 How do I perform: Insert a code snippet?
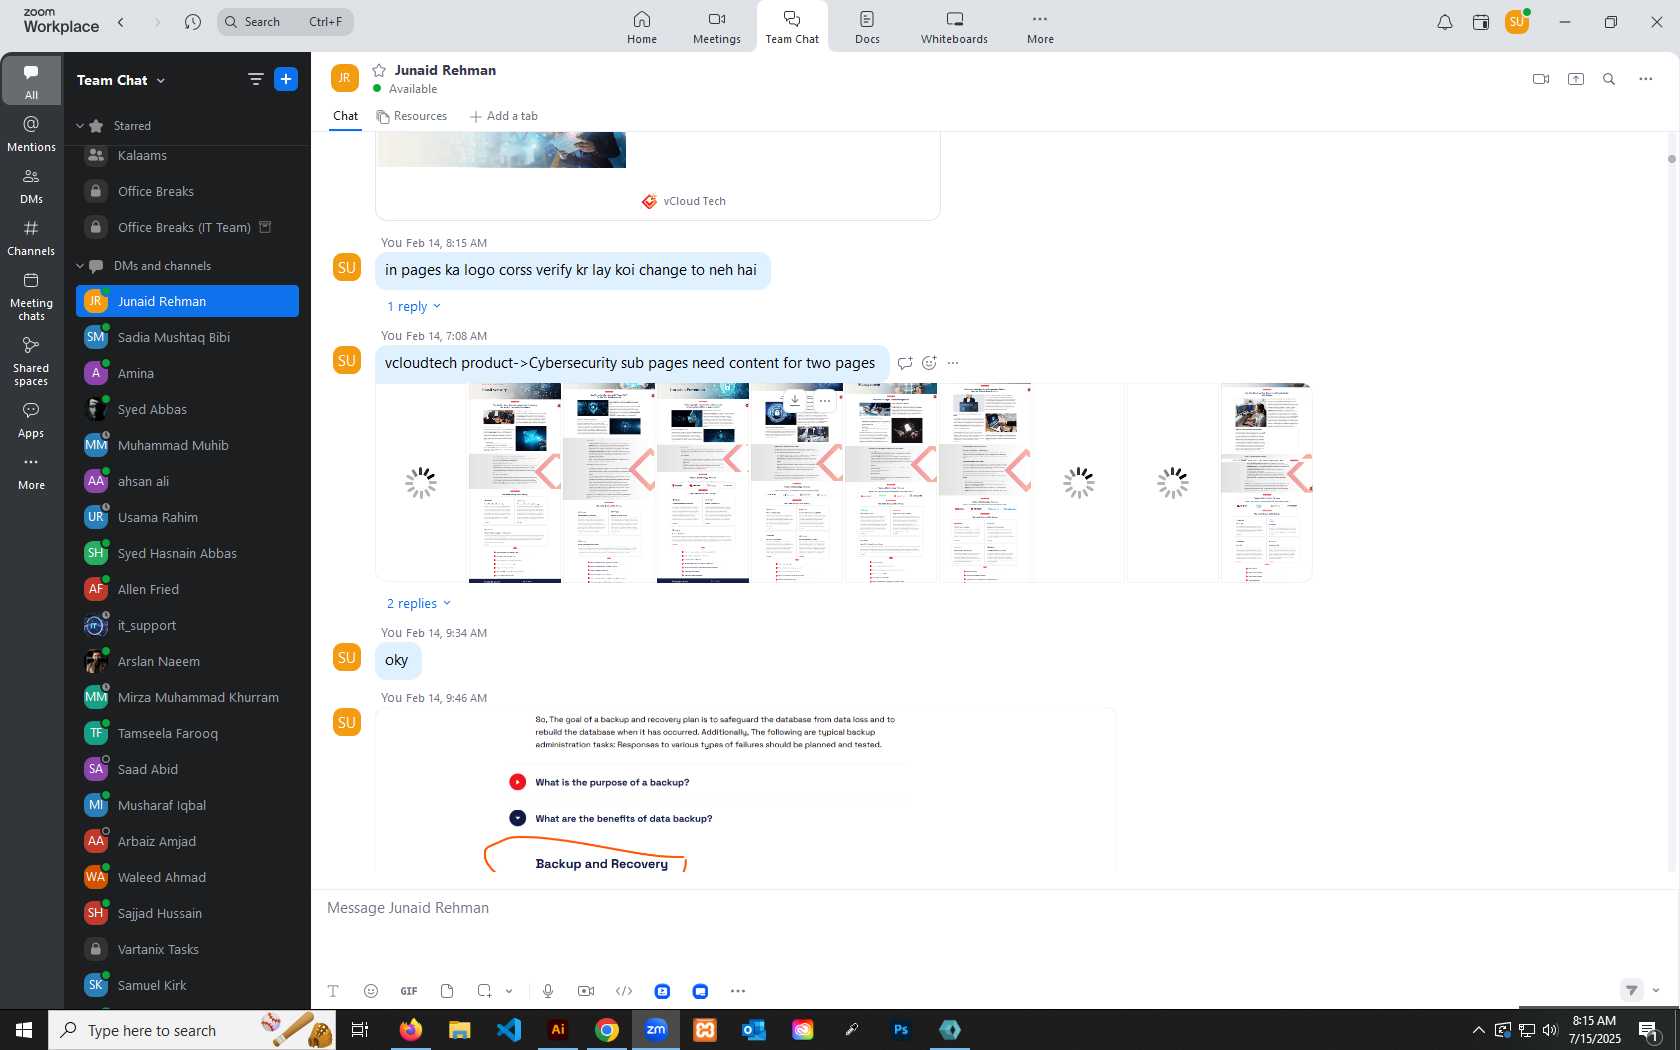click(x=624, y=991)
